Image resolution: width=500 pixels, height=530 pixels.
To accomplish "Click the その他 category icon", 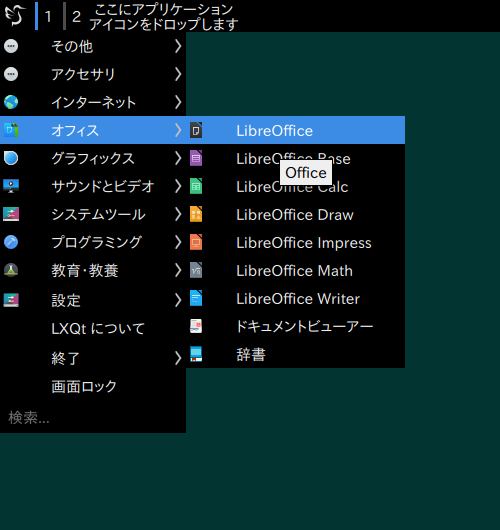I will (x=11, y=46).
